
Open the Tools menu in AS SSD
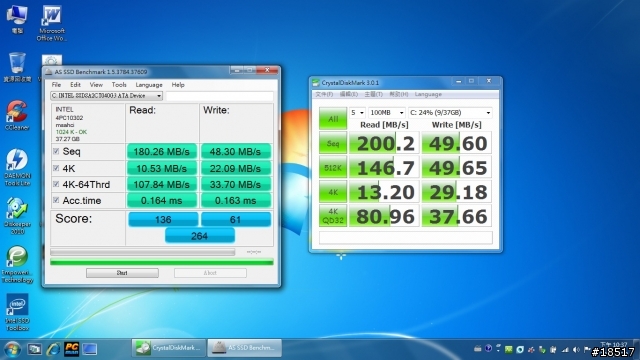[x=119, y=85]
